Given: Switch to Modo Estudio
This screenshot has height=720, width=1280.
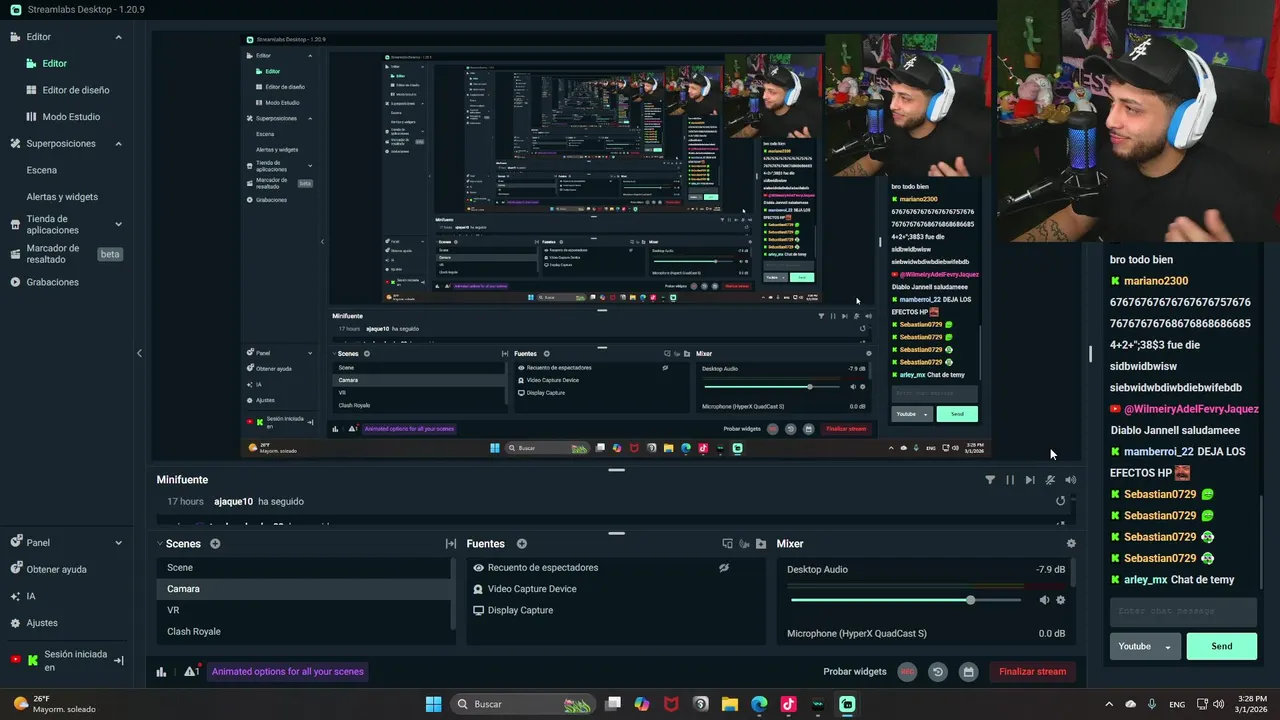Looking at the screenshot, I should coord(71,117).
